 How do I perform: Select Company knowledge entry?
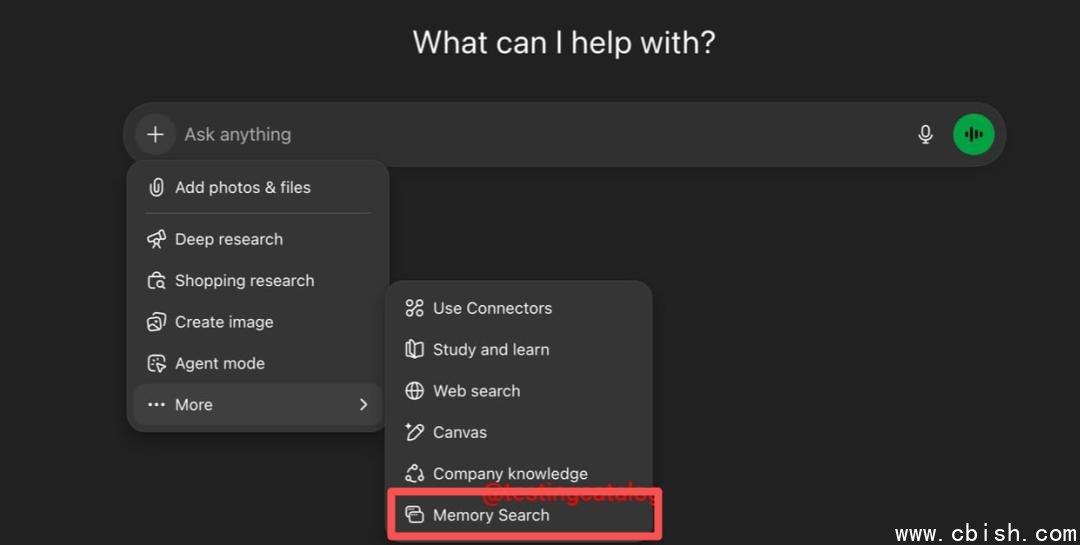[x=510, y=474]
